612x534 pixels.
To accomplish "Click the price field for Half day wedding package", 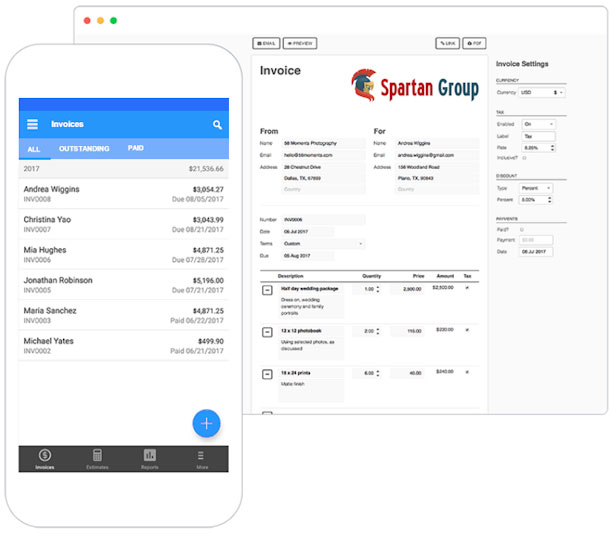I will coord(407,289).
